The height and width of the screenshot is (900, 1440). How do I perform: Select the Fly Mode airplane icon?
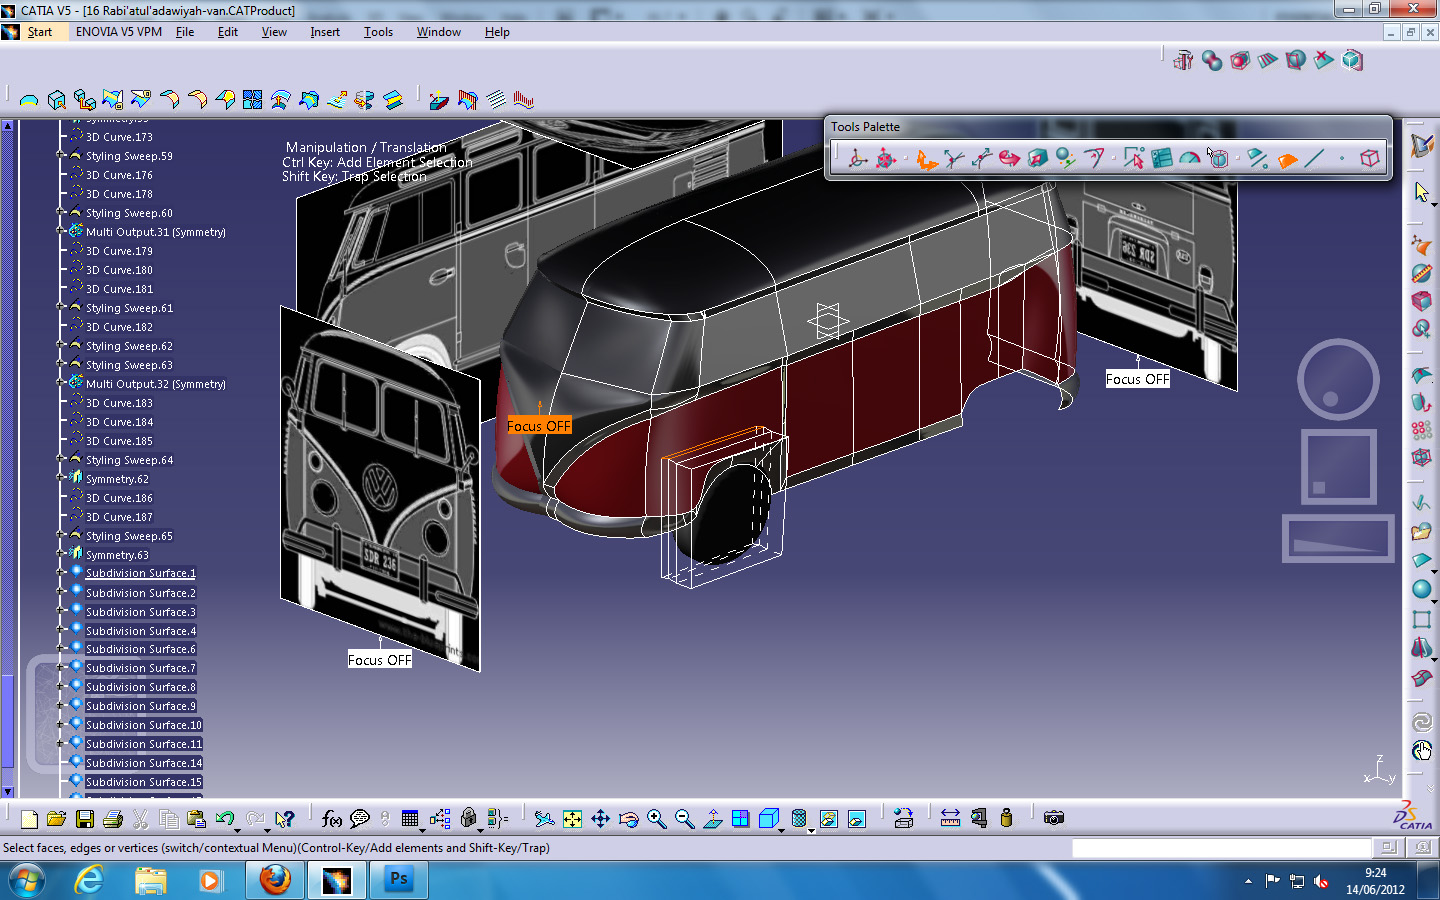pos(544,818)
